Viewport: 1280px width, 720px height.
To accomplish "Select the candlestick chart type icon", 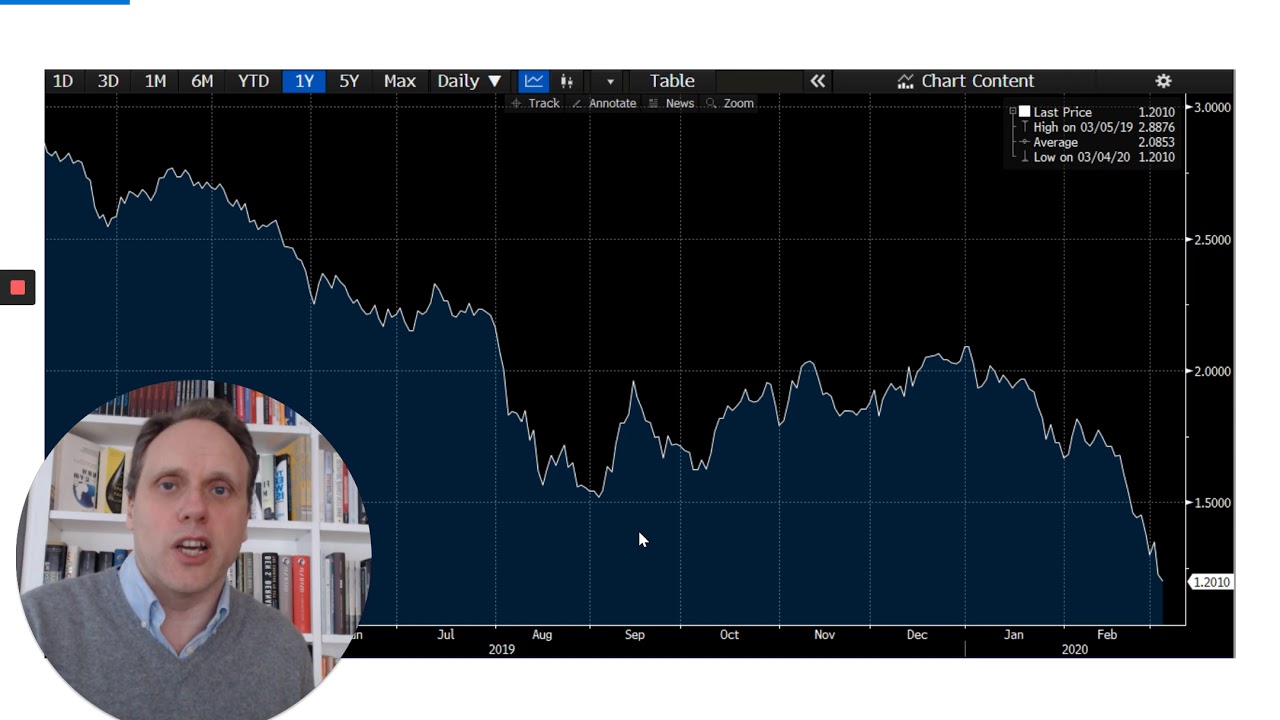I will (567, 81).
